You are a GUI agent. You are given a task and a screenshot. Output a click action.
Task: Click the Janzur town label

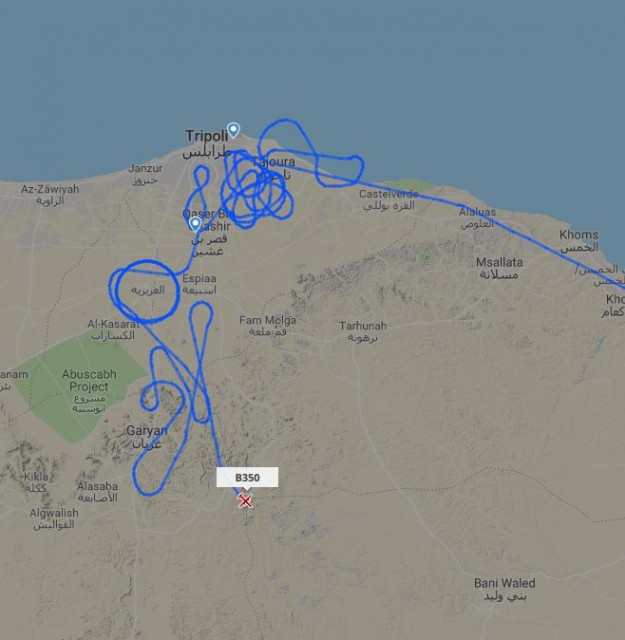[145, 168]
